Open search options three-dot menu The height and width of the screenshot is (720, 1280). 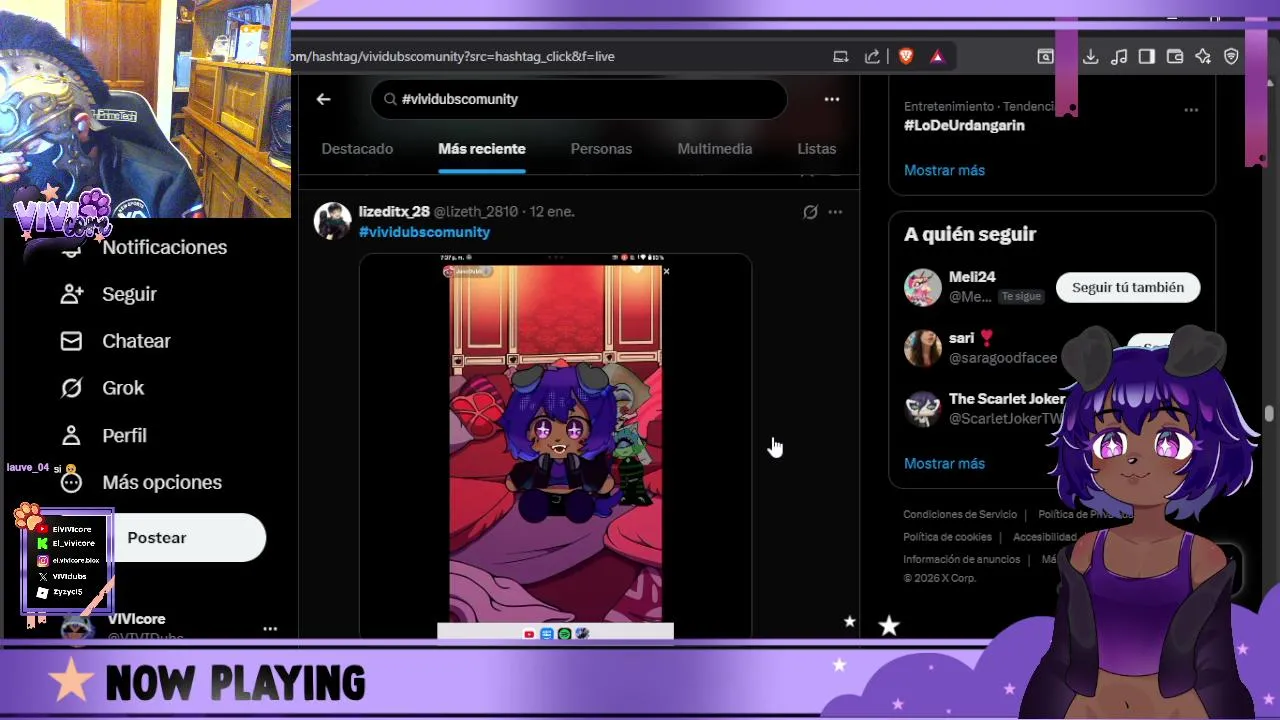831,99
